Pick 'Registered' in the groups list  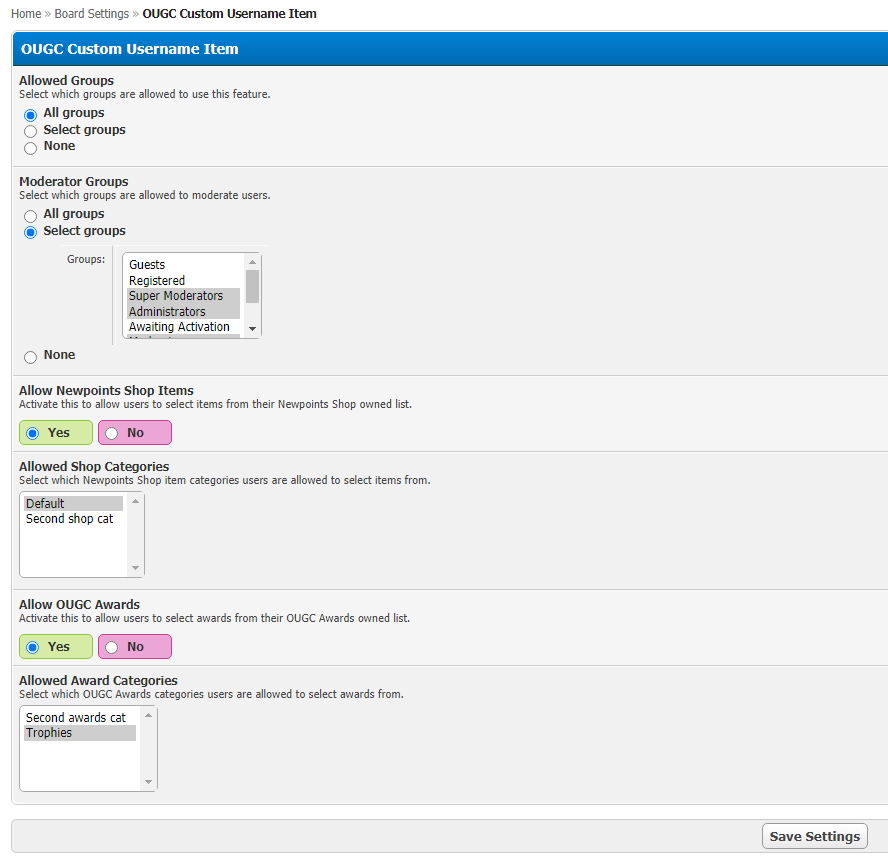[157, 281]
